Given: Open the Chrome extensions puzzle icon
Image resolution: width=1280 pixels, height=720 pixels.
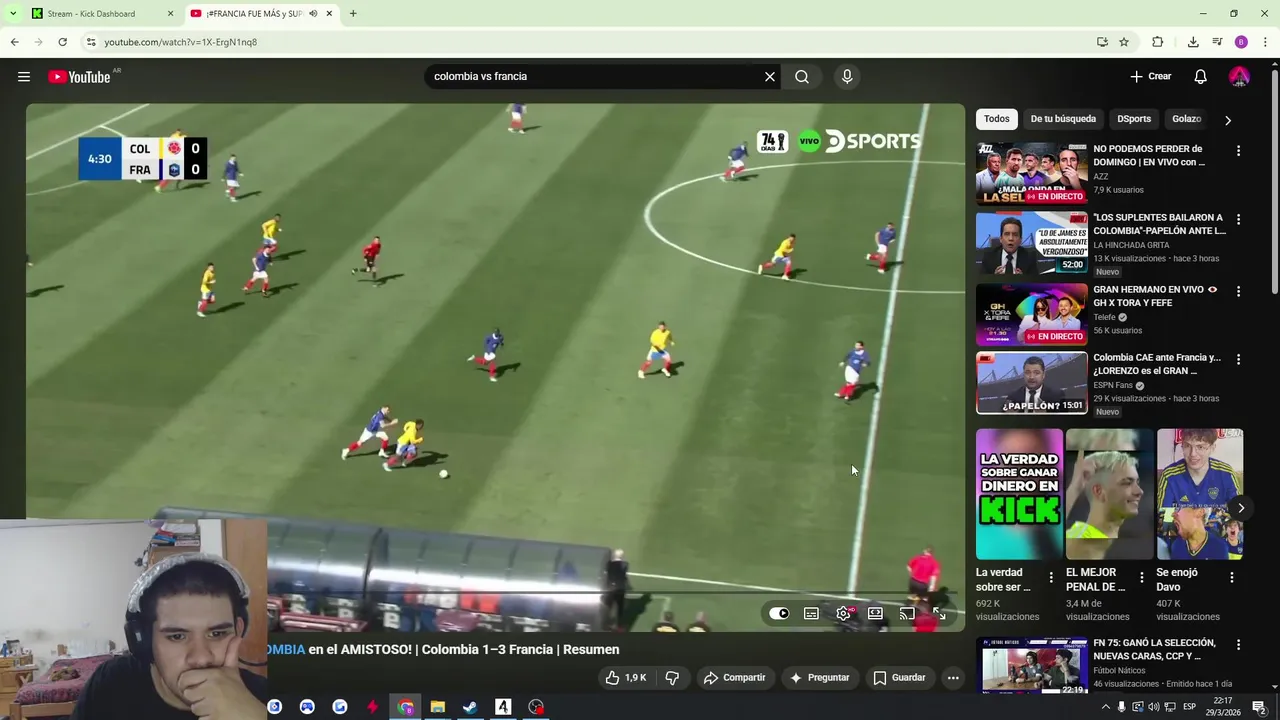Looking at the screenshot, I should point(1158,42).
